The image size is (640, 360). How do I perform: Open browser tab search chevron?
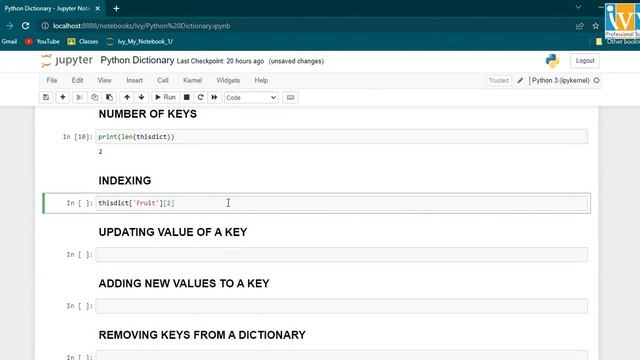578,7
